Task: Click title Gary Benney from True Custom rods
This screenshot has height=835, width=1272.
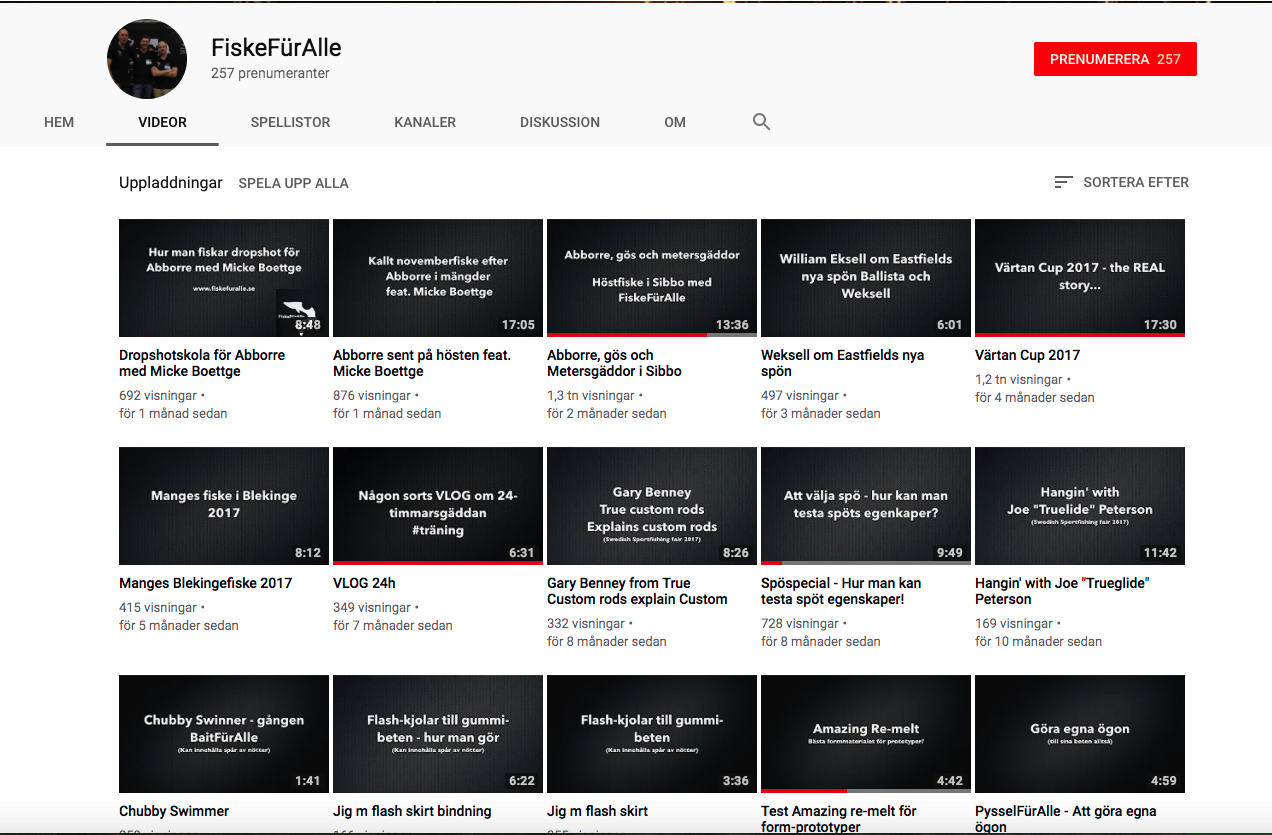Action: point(637,591)
